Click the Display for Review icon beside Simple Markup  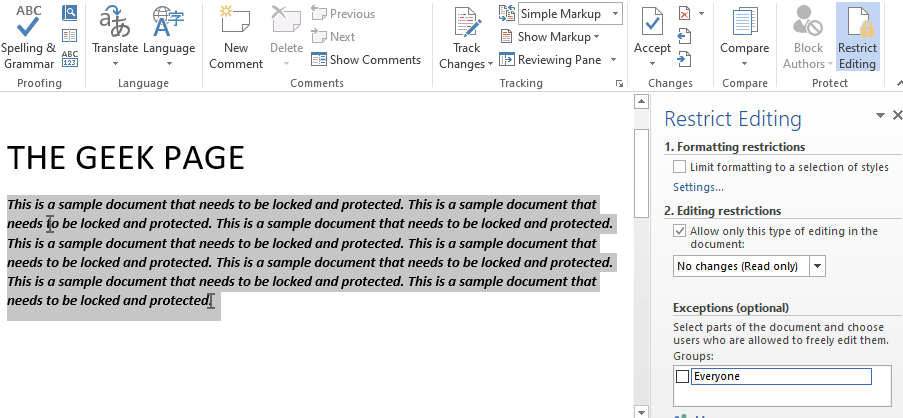tap(507, 13)
